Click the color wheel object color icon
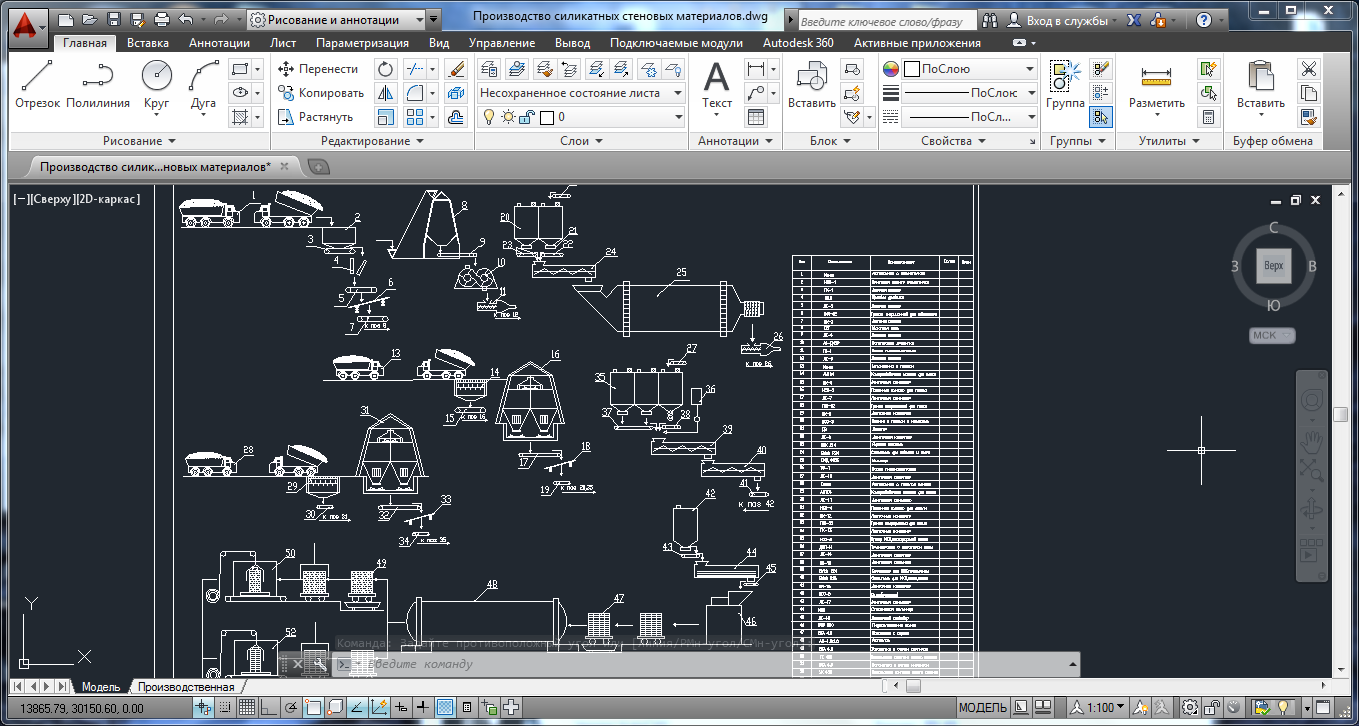 click(x=891, y=69)
